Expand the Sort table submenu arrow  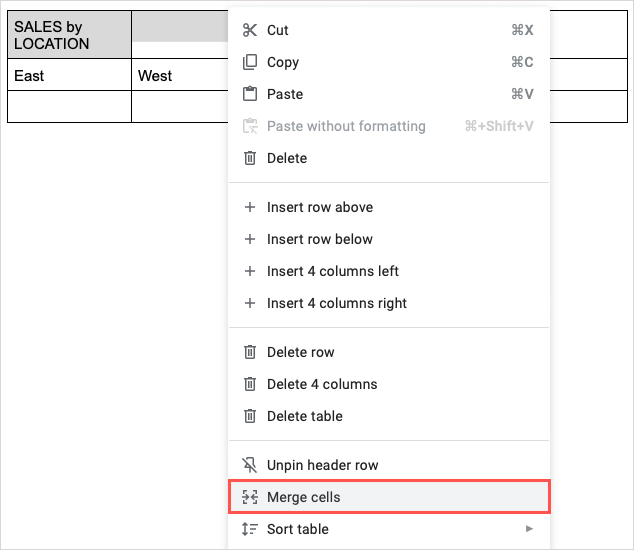click(529, 529)
